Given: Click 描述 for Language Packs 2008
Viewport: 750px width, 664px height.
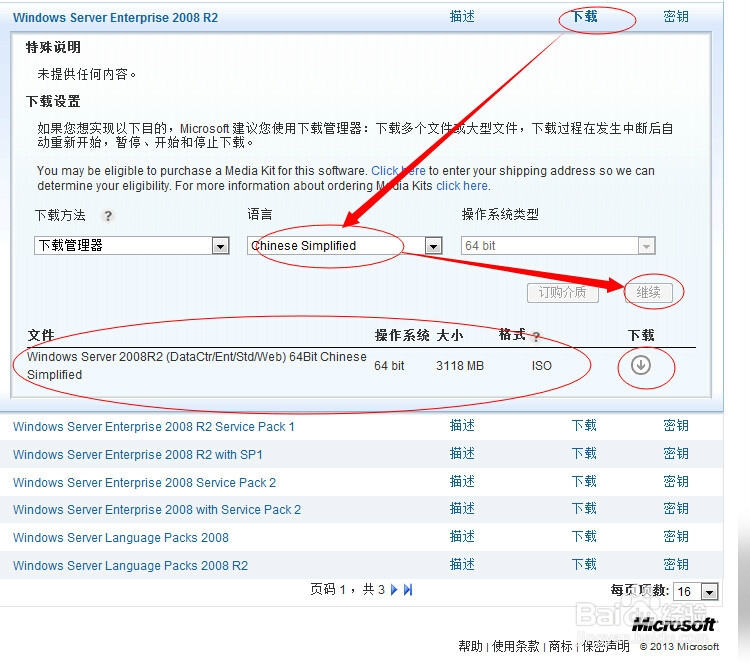Looking at the screenshot, I should point(462,537).
